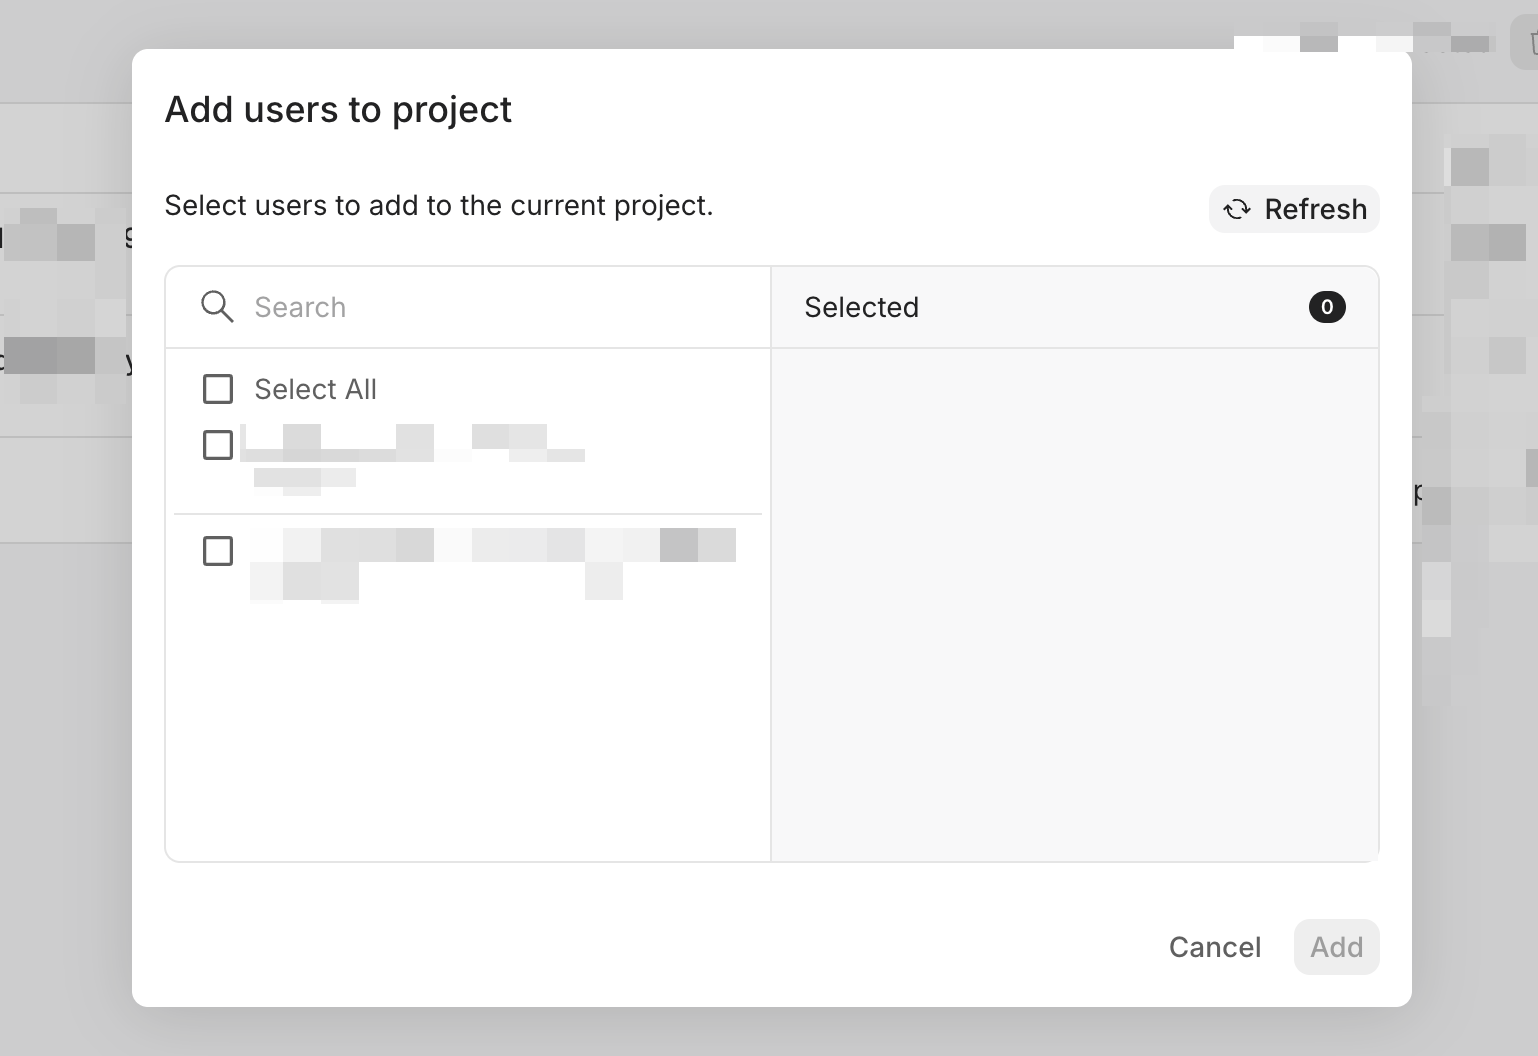Cancel the Add users dialog
Screen dimensions: 1538x1056
(x=1214, y=947)
